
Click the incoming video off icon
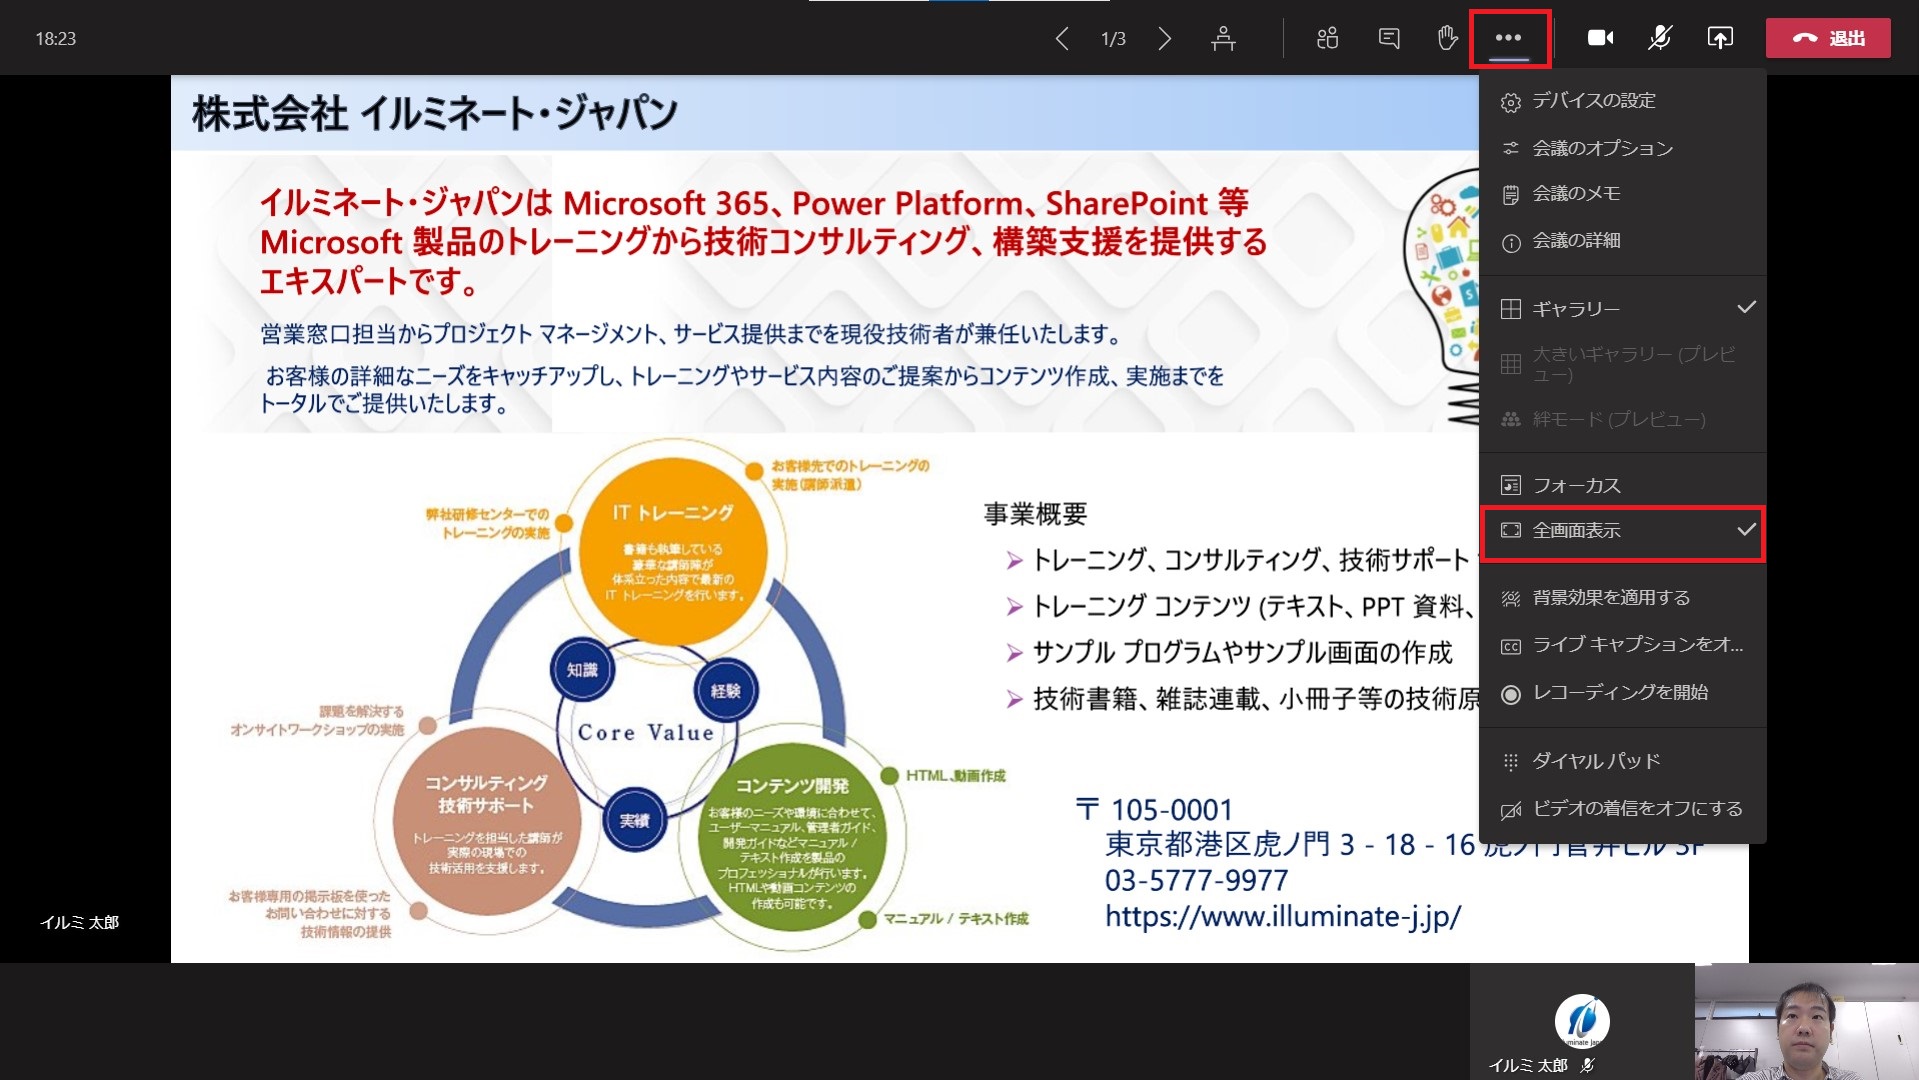point(1511,810)
